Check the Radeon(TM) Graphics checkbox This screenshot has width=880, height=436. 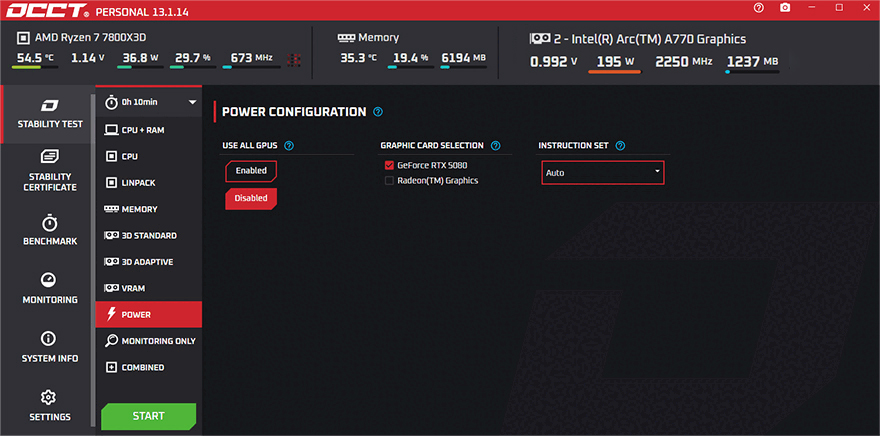coord(389,181)
